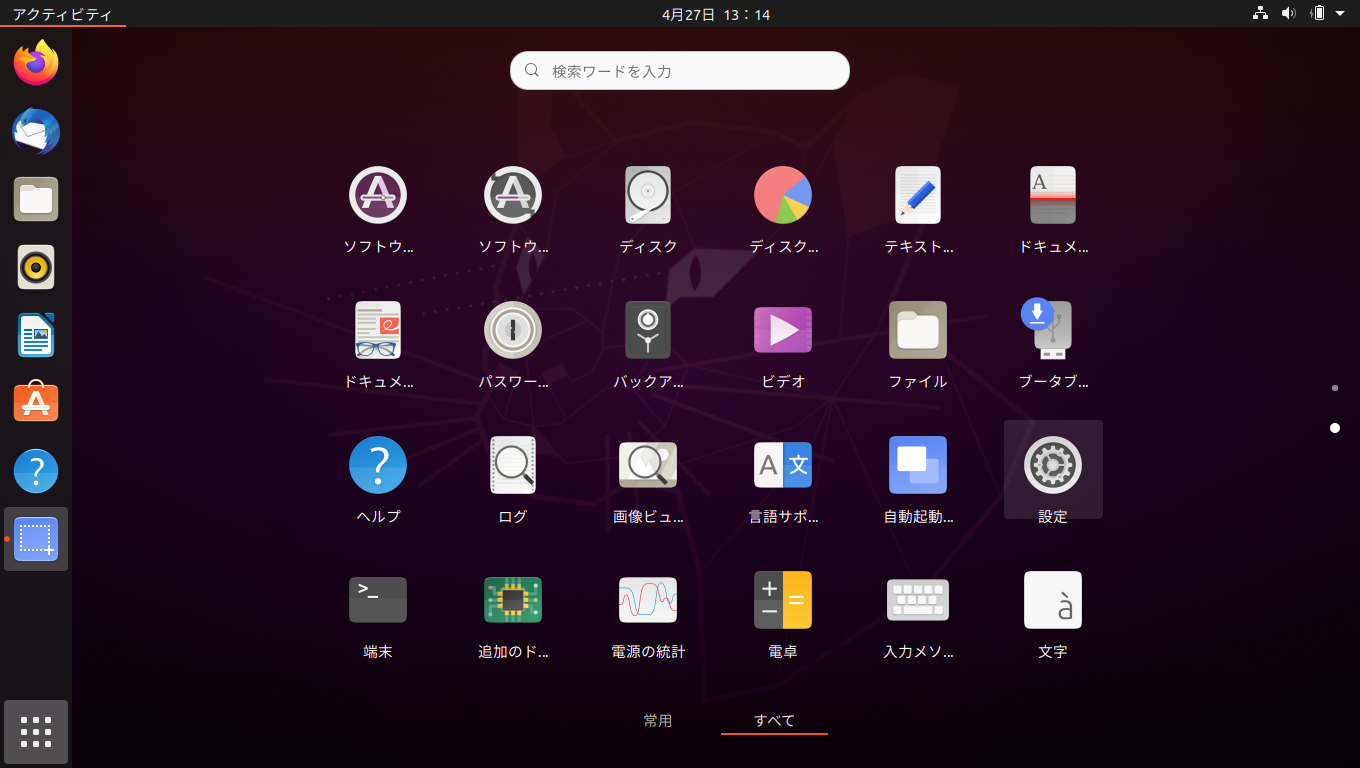
Task: Launch the パスワー... passwords and keys app
Action: pyautogui.click(x=513, y=330)
